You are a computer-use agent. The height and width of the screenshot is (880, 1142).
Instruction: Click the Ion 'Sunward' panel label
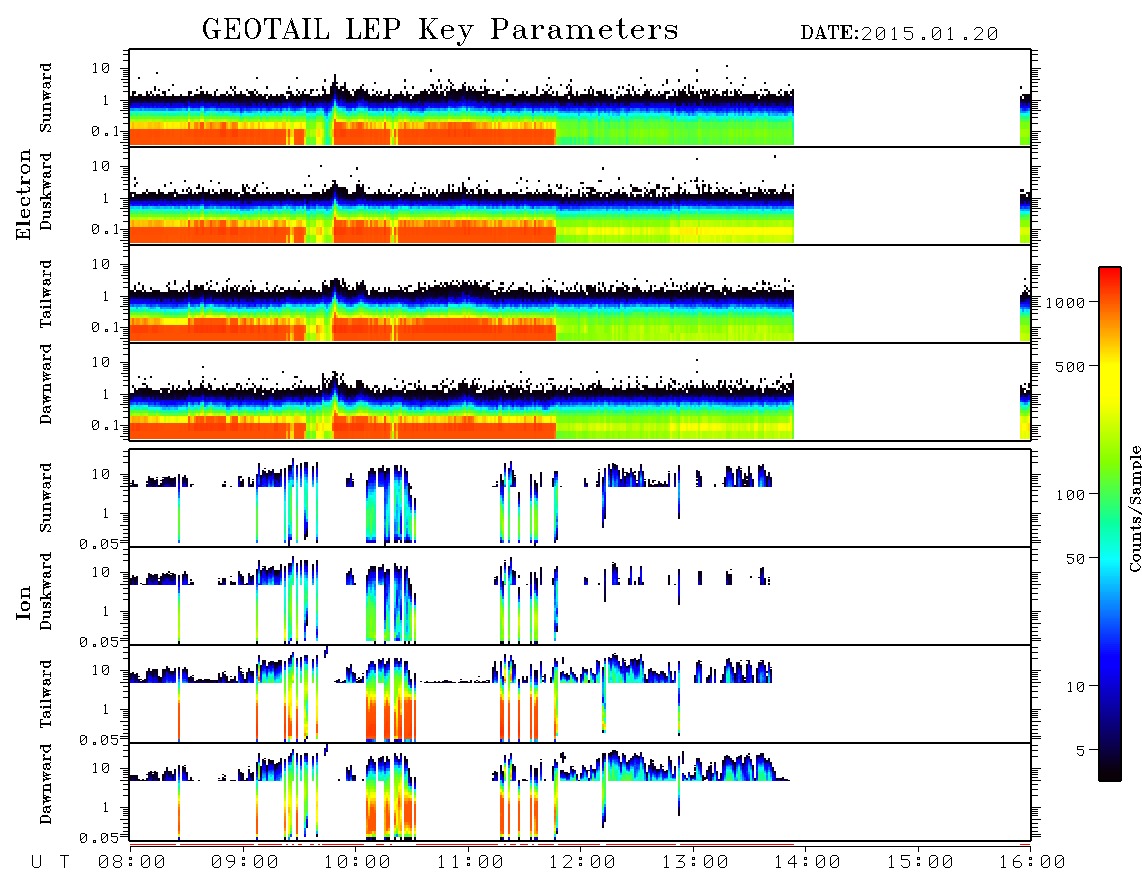(46, 498)
